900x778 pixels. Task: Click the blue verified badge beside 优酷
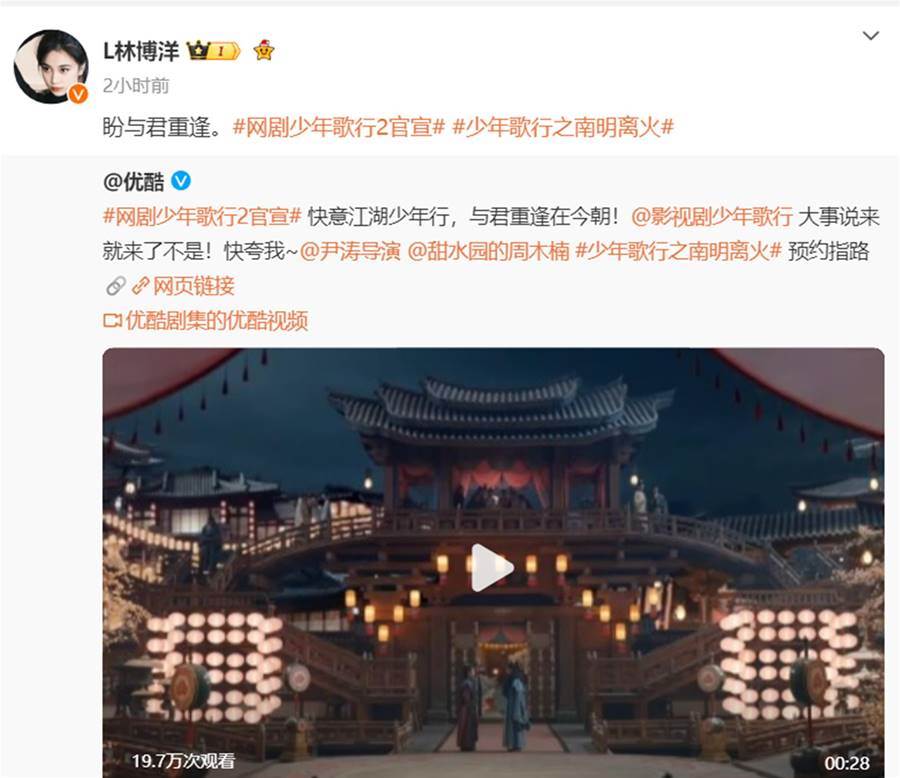click(x=181, y=181)
